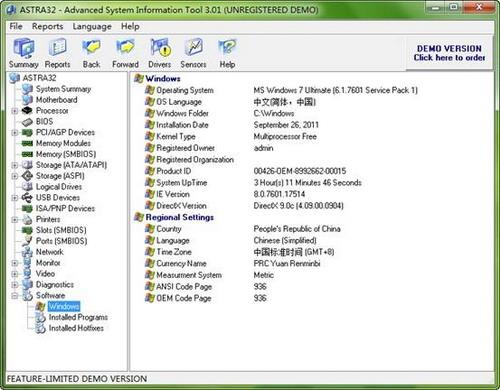Expand the Processor tree node

(15, 111)
